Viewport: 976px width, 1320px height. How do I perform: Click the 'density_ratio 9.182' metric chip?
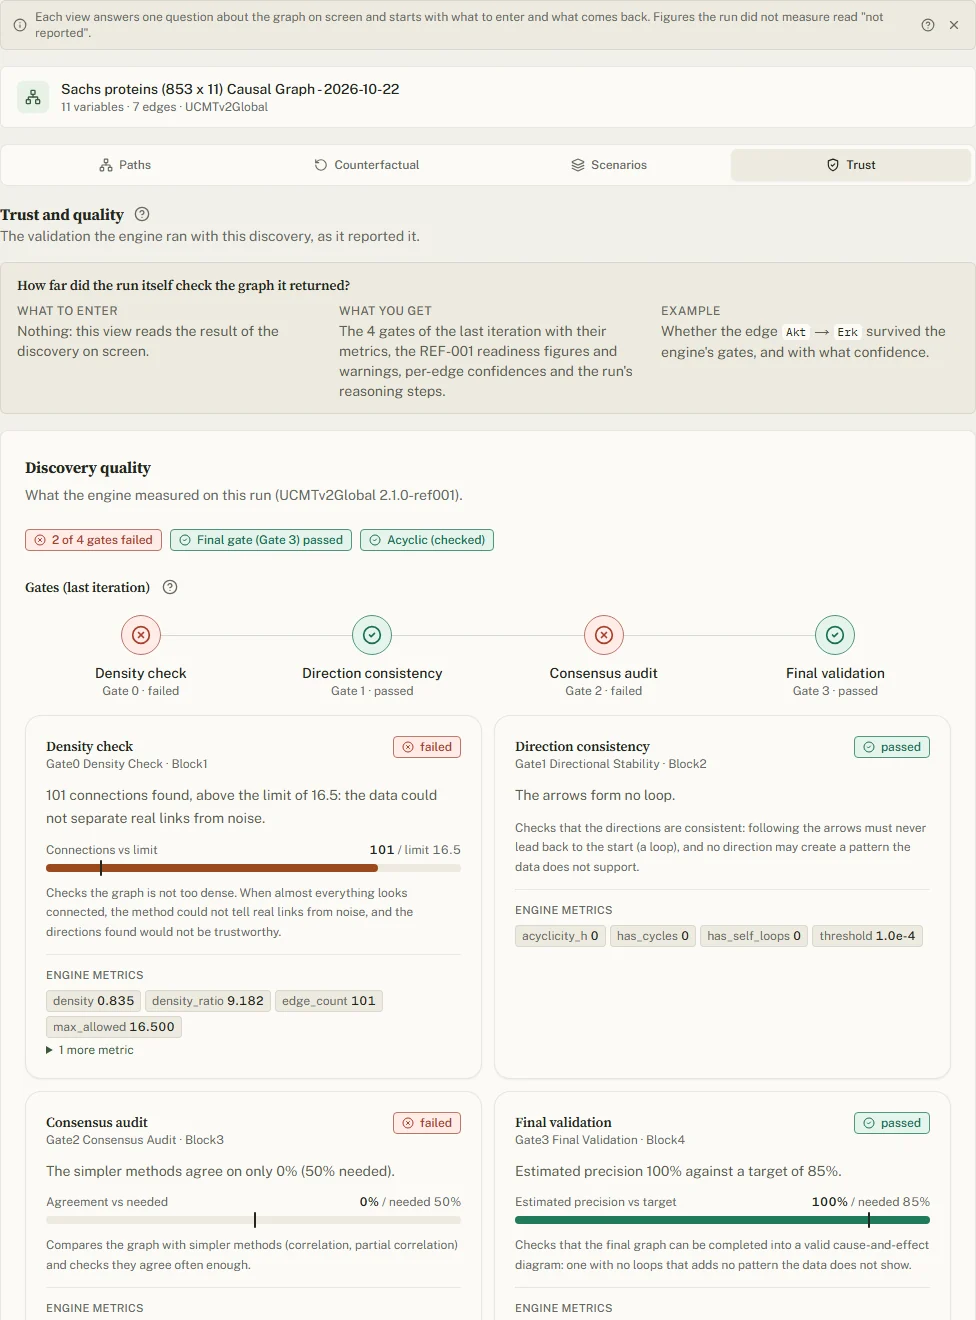click(208, 1001)
